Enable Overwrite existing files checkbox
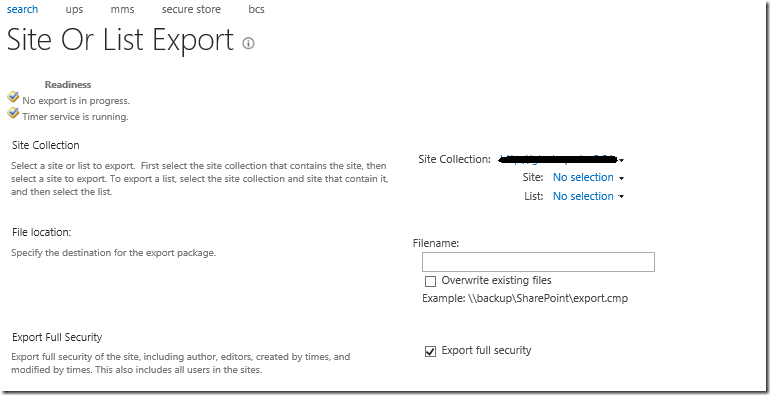Viewport: 770px width, 395px height. click(x=430, y=281)
